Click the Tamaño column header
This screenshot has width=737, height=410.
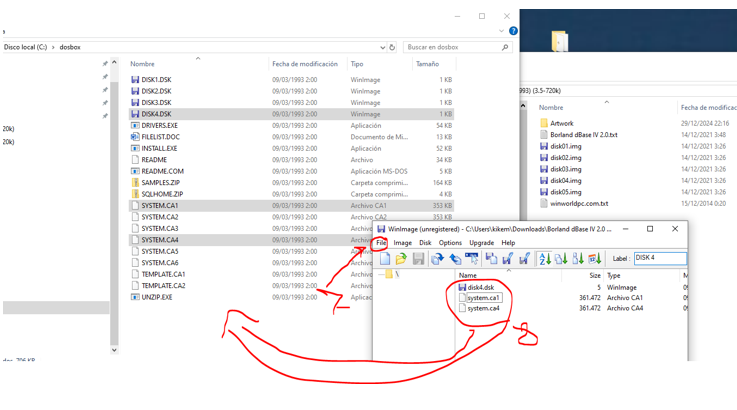tap(427, 64)
